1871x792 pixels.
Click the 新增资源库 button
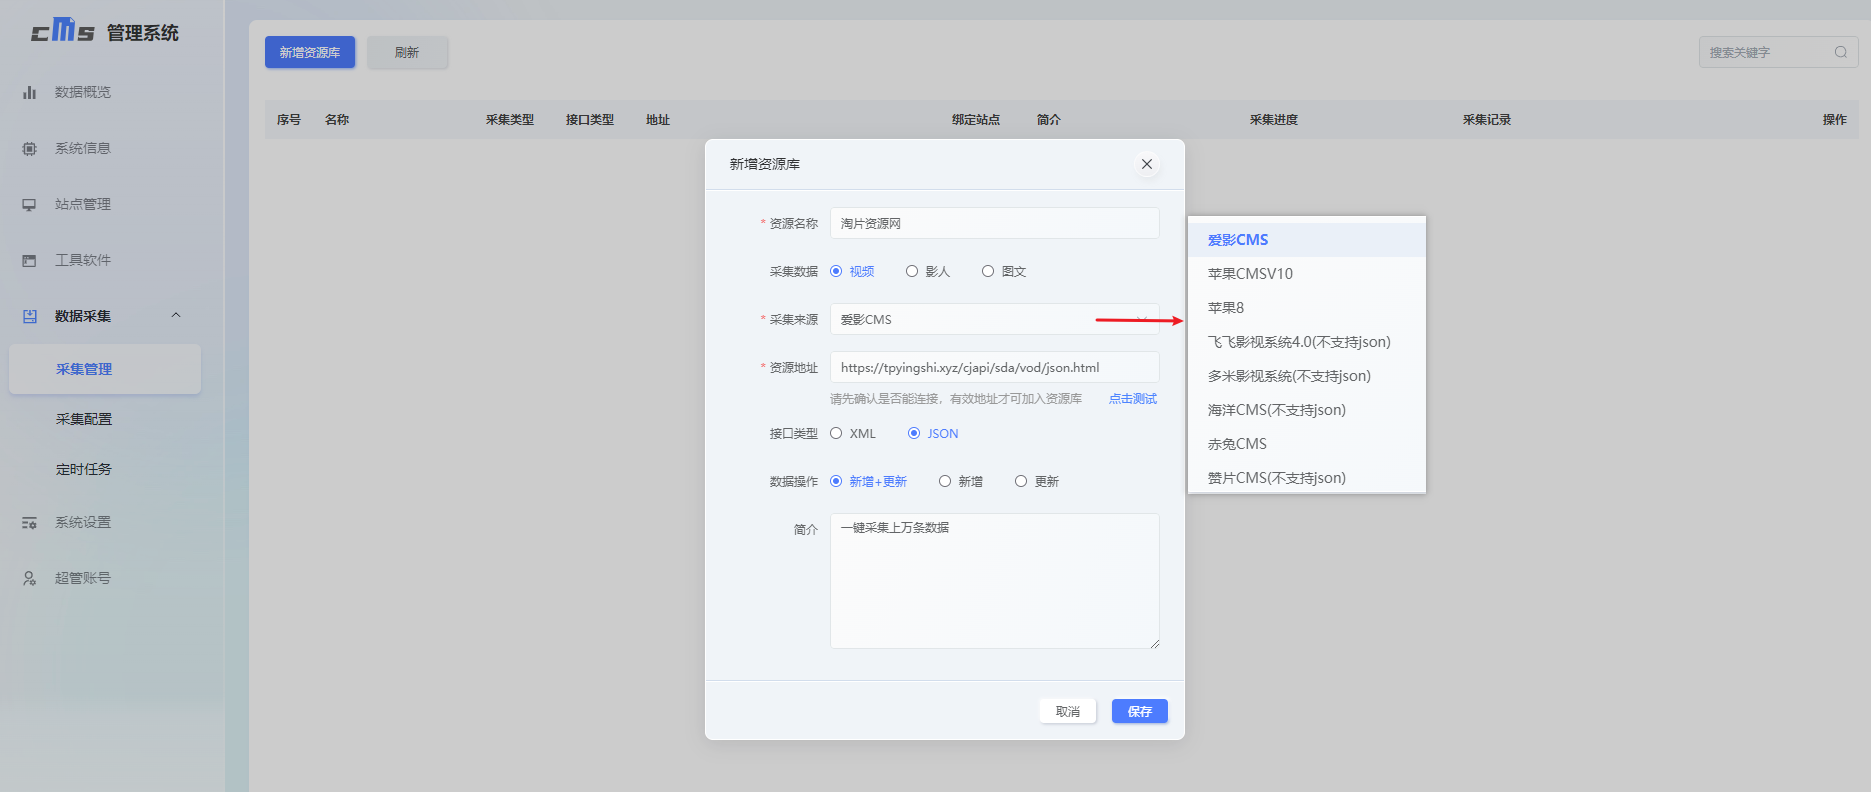point(310,52)
